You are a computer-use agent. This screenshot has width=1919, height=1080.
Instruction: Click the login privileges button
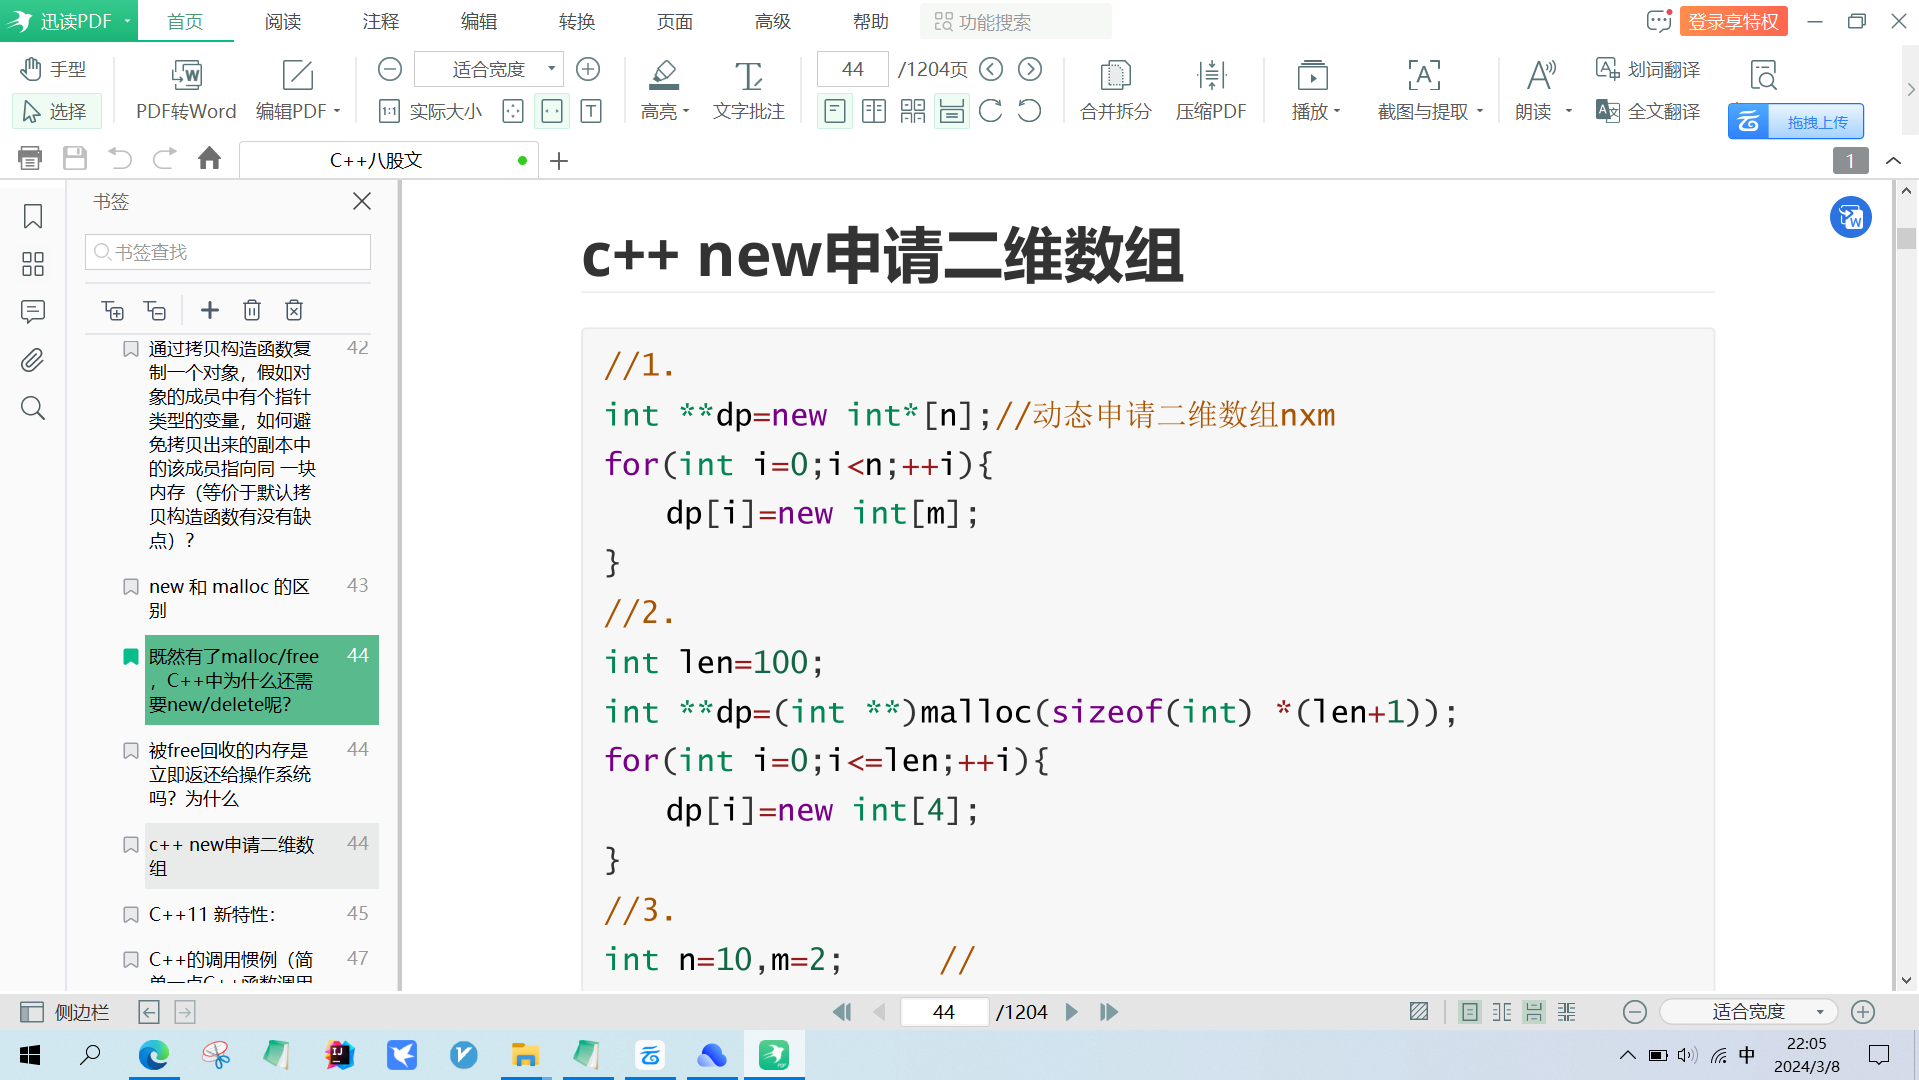(1734, 21)
